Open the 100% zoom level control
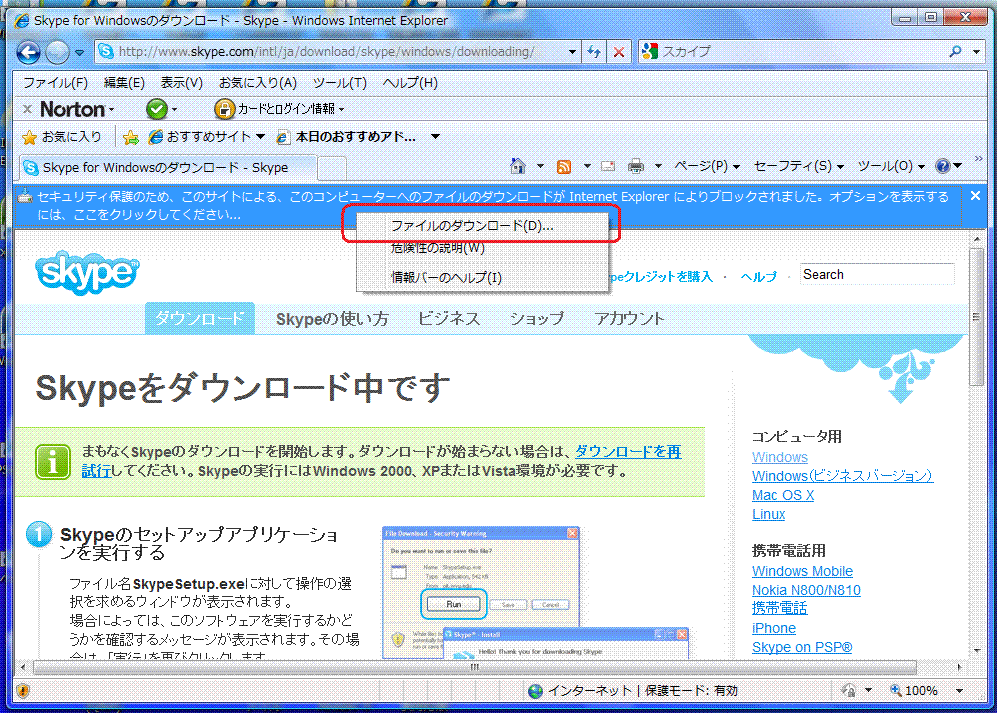Image resolution: width=997 pixels, height=713 pixels. tap(926, 691)
